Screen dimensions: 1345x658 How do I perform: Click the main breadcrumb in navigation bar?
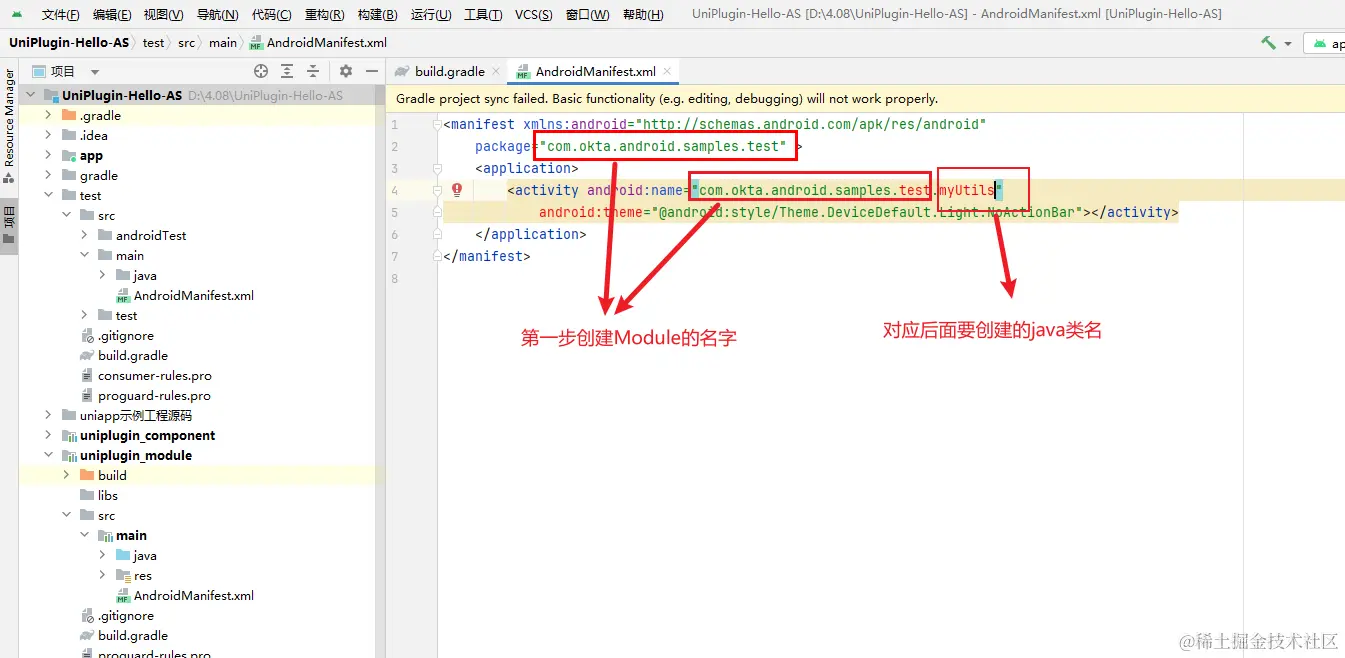223,43
